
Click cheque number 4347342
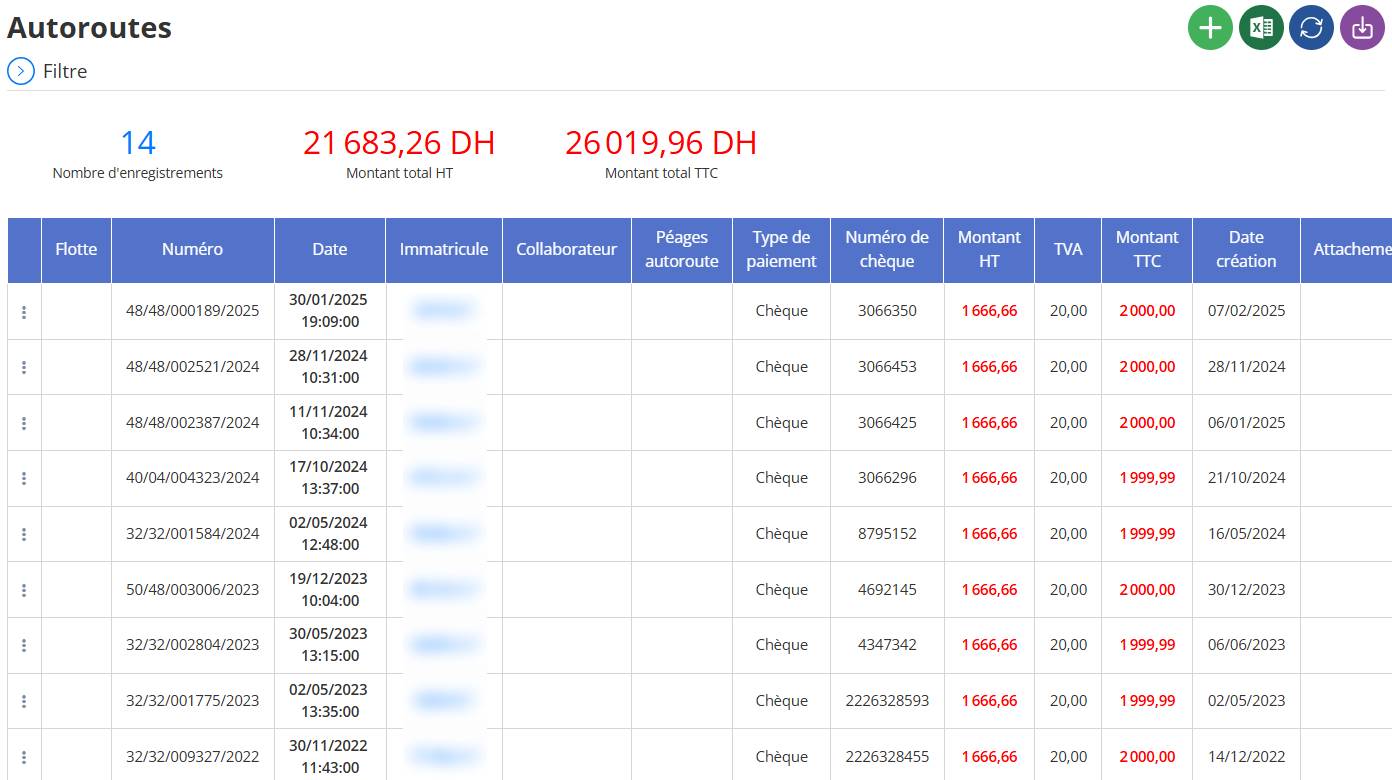point(887,645)
